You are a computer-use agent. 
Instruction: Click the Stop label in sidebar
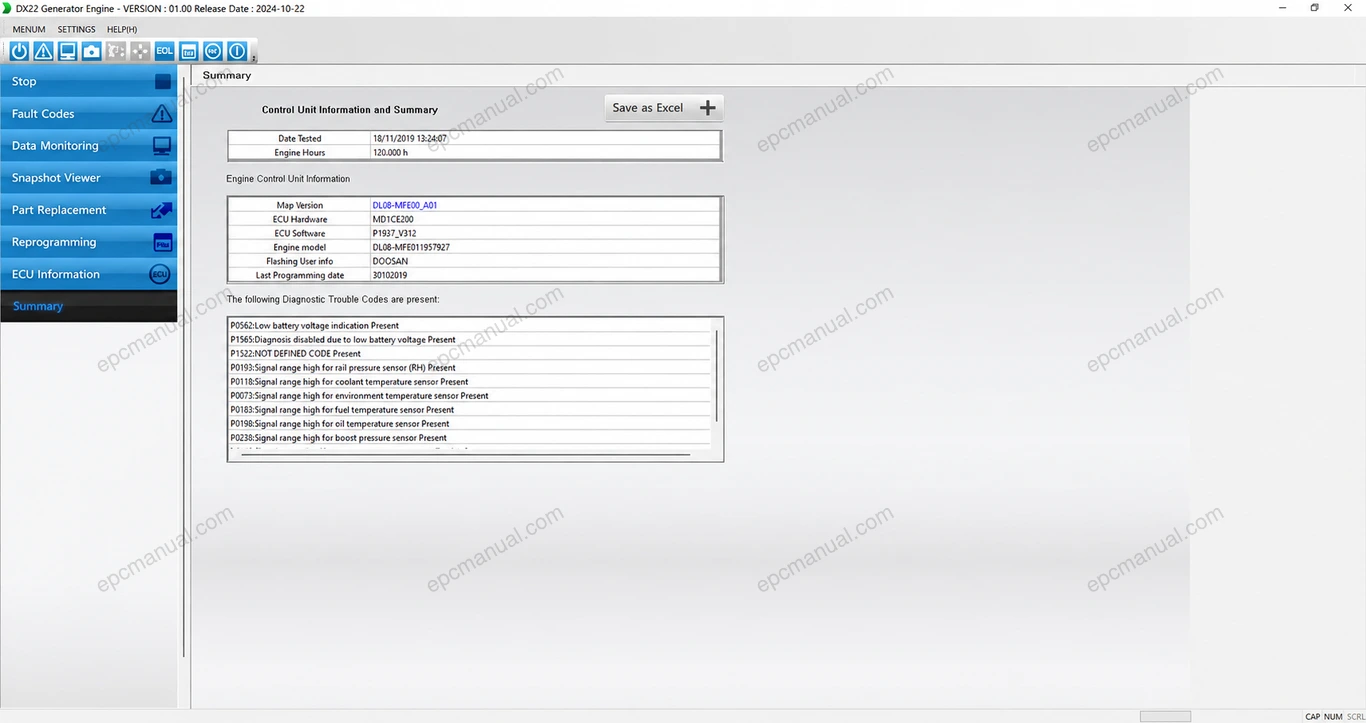[24, 82]
